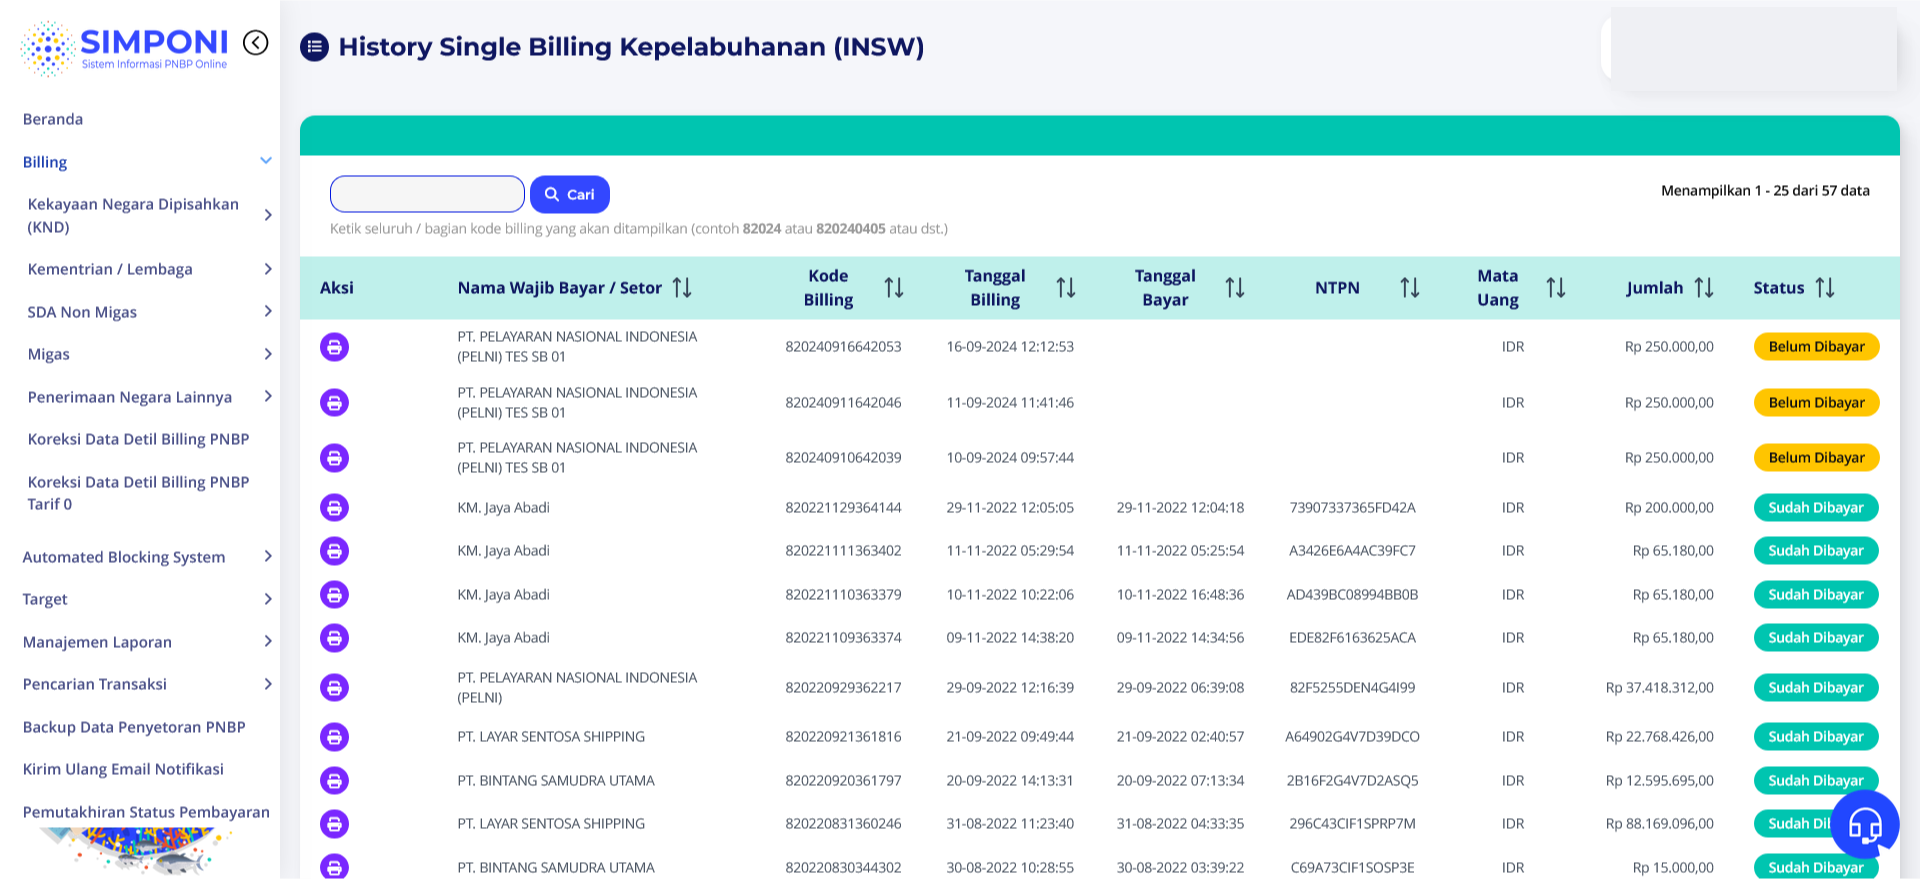The image size is (1920, 879).
Task: Sort by Tanggal Billing column
Action: (x=1066, y=288)
